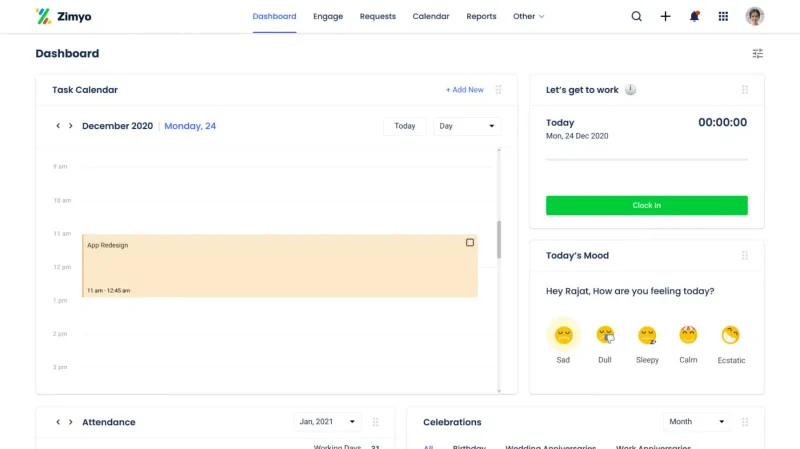
Task: Open the search magnifier icon
Action: tap(636, 16)
